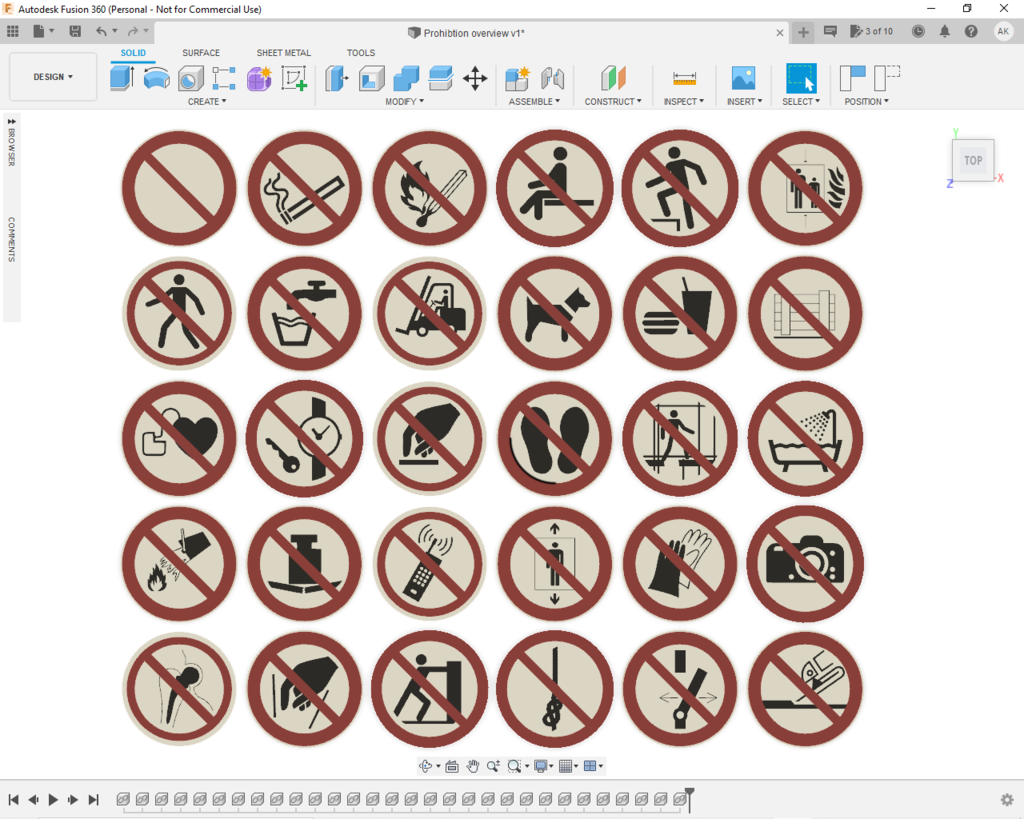Redo the last undone action
This screenshot has height=819, width=1024.
point(133,31)
